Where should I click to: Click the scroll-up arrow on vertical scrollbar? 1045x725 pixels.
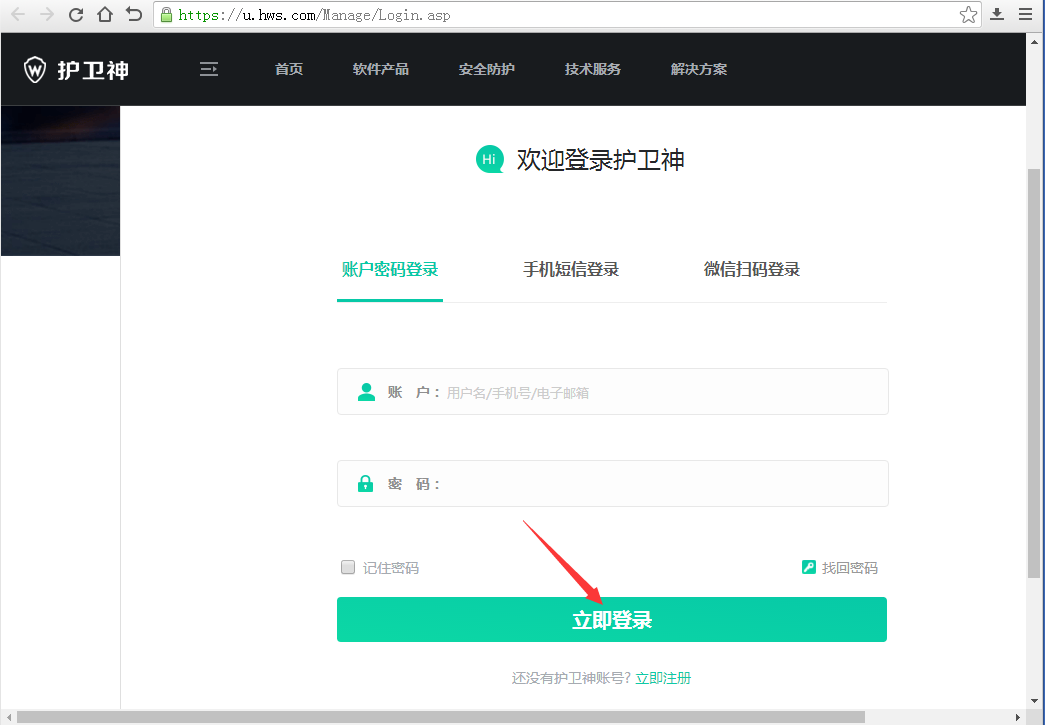coord(1034,41)
